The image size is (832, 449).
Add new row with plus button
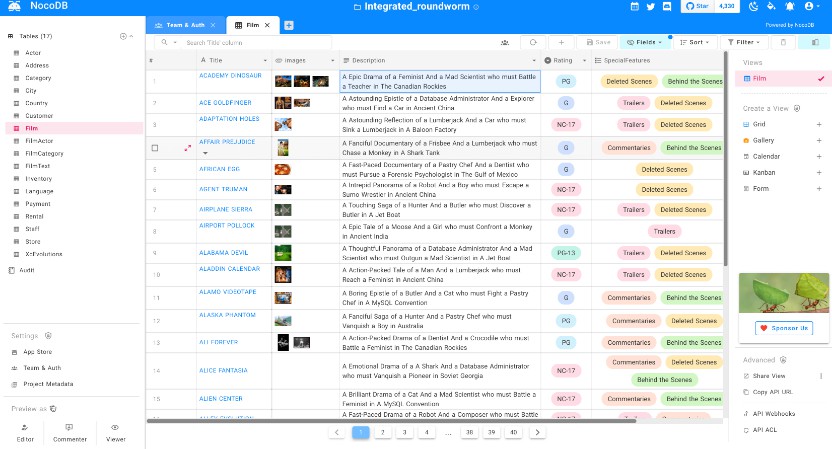[x=562, y=43]
